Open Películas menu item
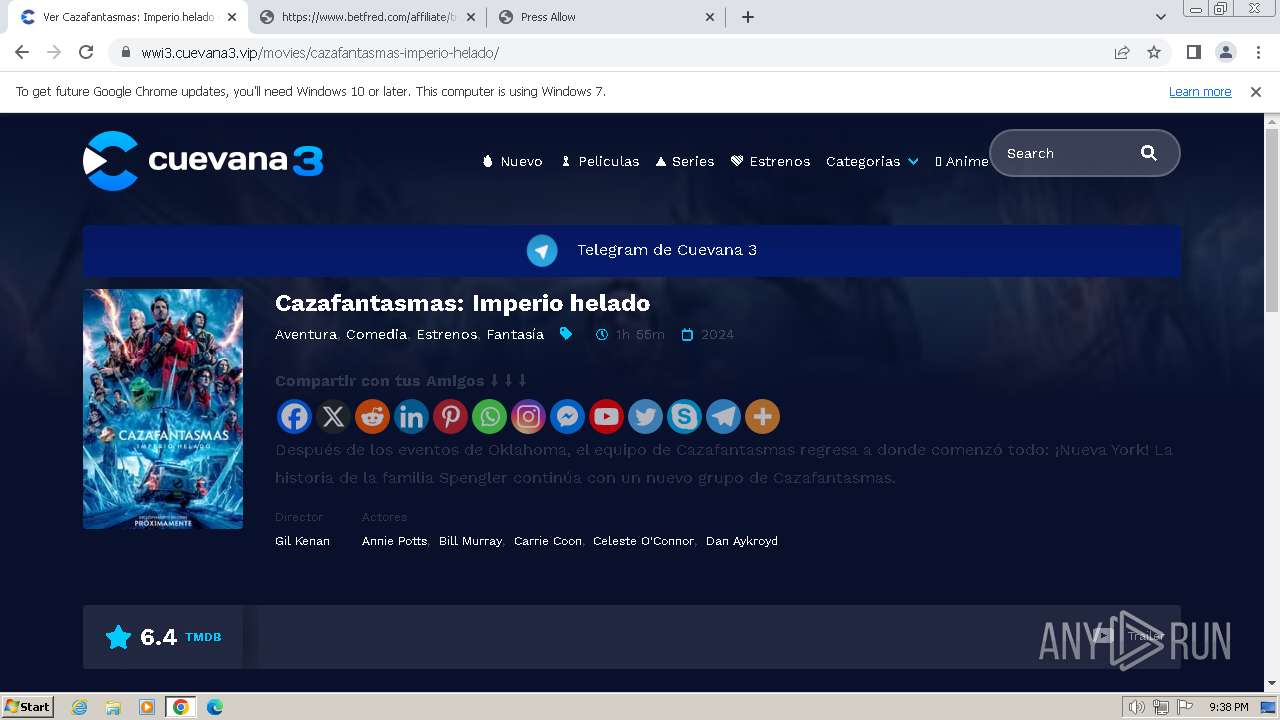 pos(600,161)
